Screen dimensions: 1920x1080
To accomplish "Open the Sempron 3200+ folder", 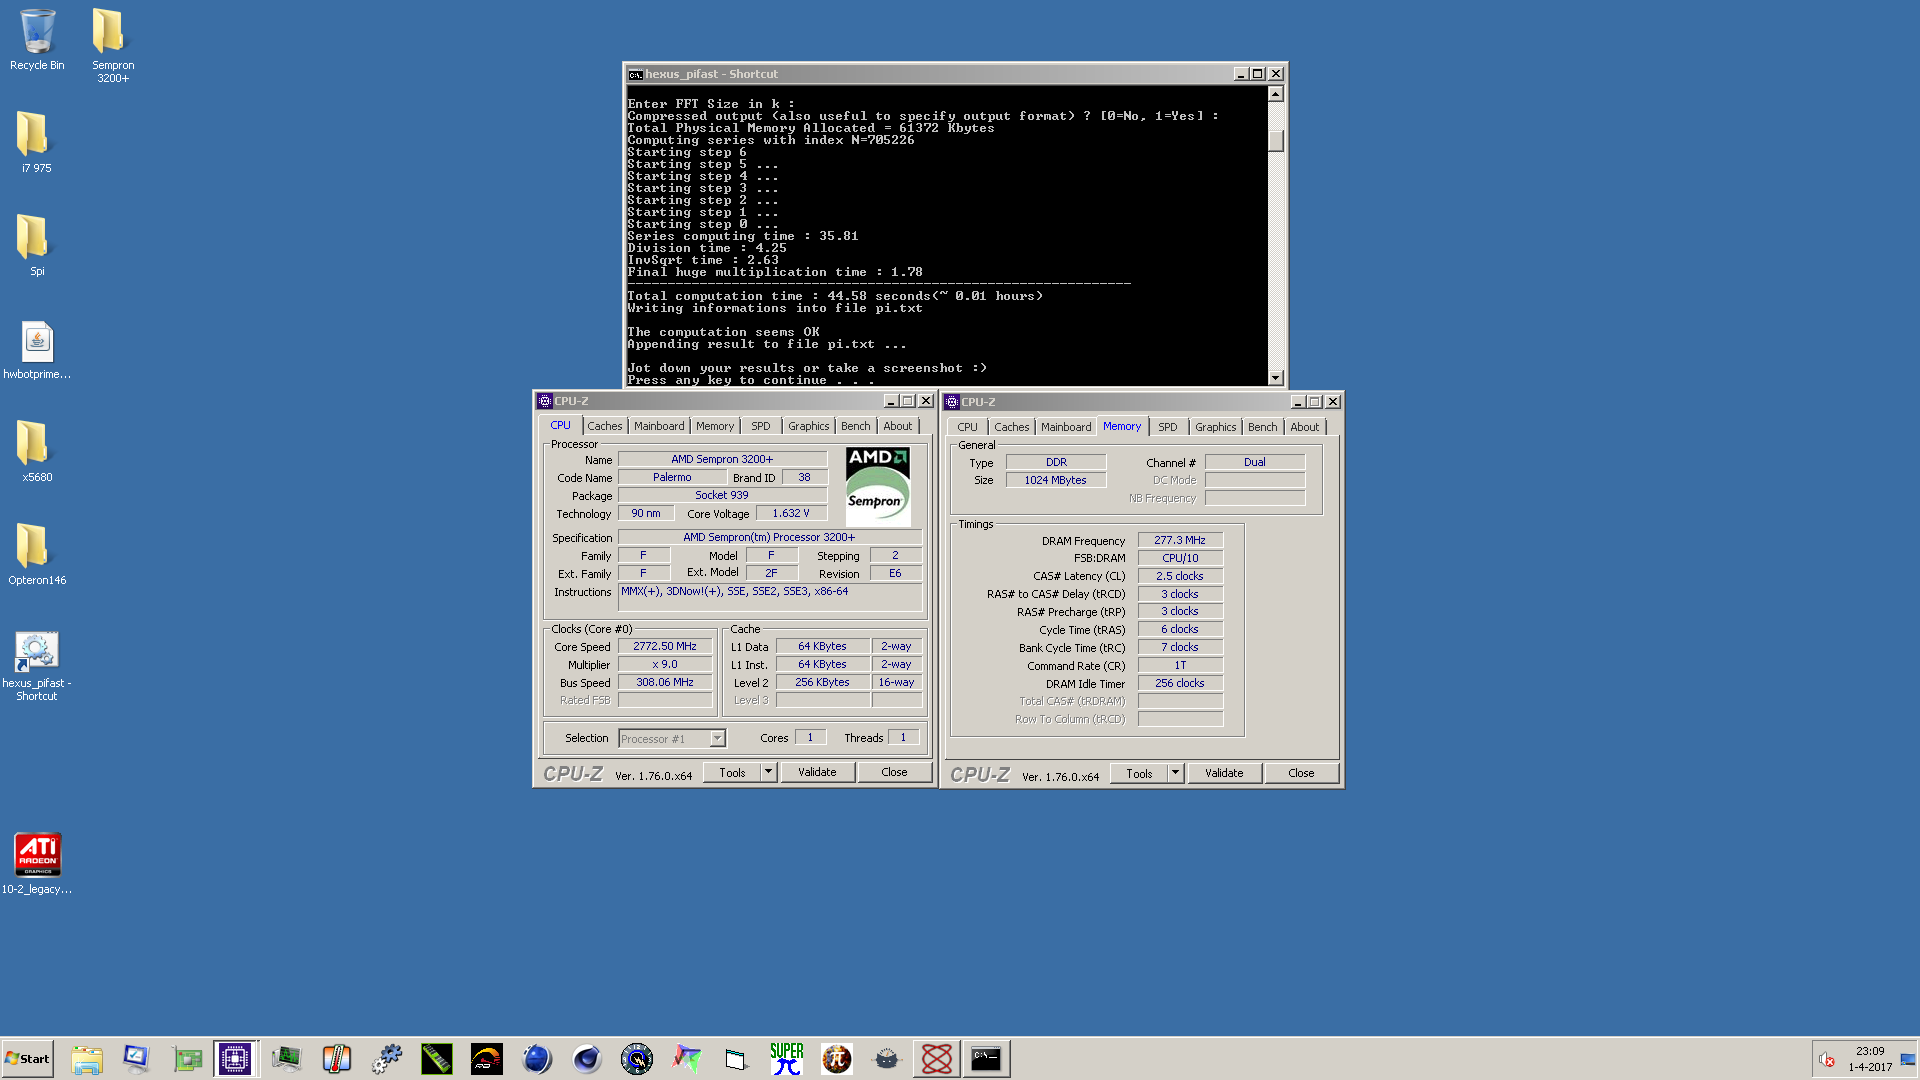I will point(112,45).
